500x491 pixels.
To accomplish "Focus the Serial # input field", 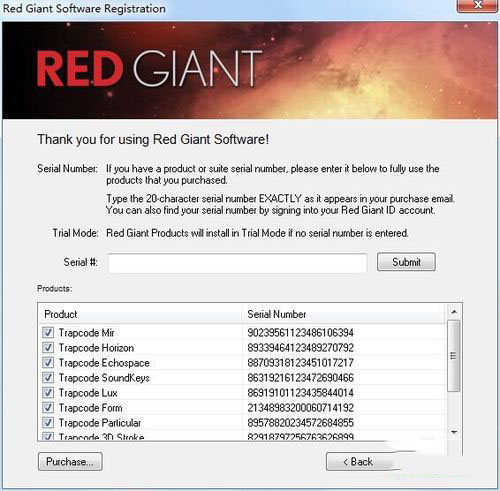I will point(237,263).
